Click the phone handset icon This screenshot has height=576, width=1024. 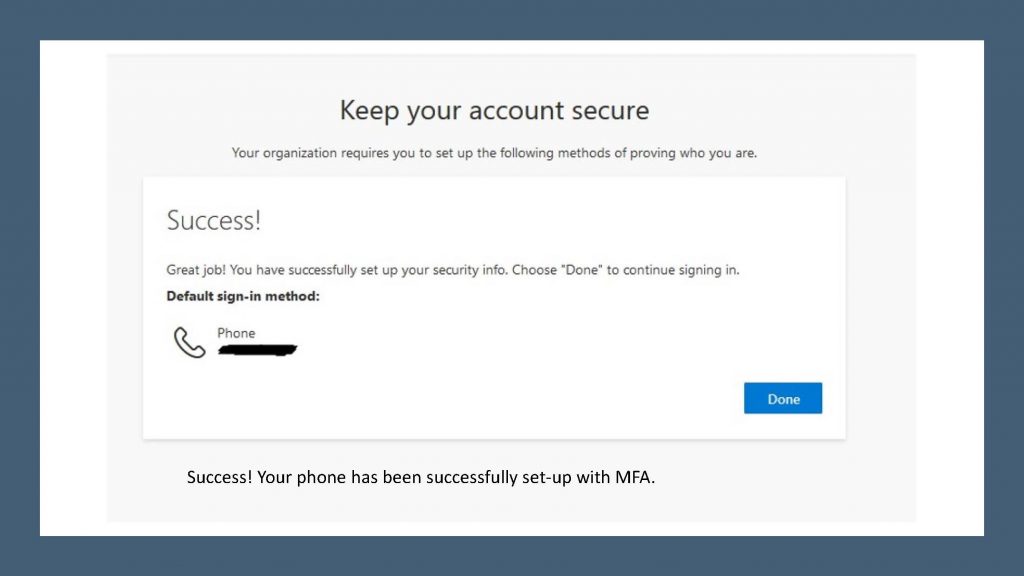pyautogui.click(x=189, y=342)
